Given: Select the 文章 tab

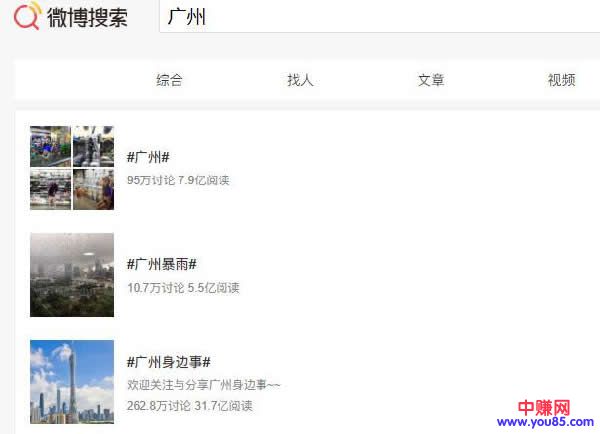Looking at the screenshot, I should pyautogui.click(x=431, y=80).
